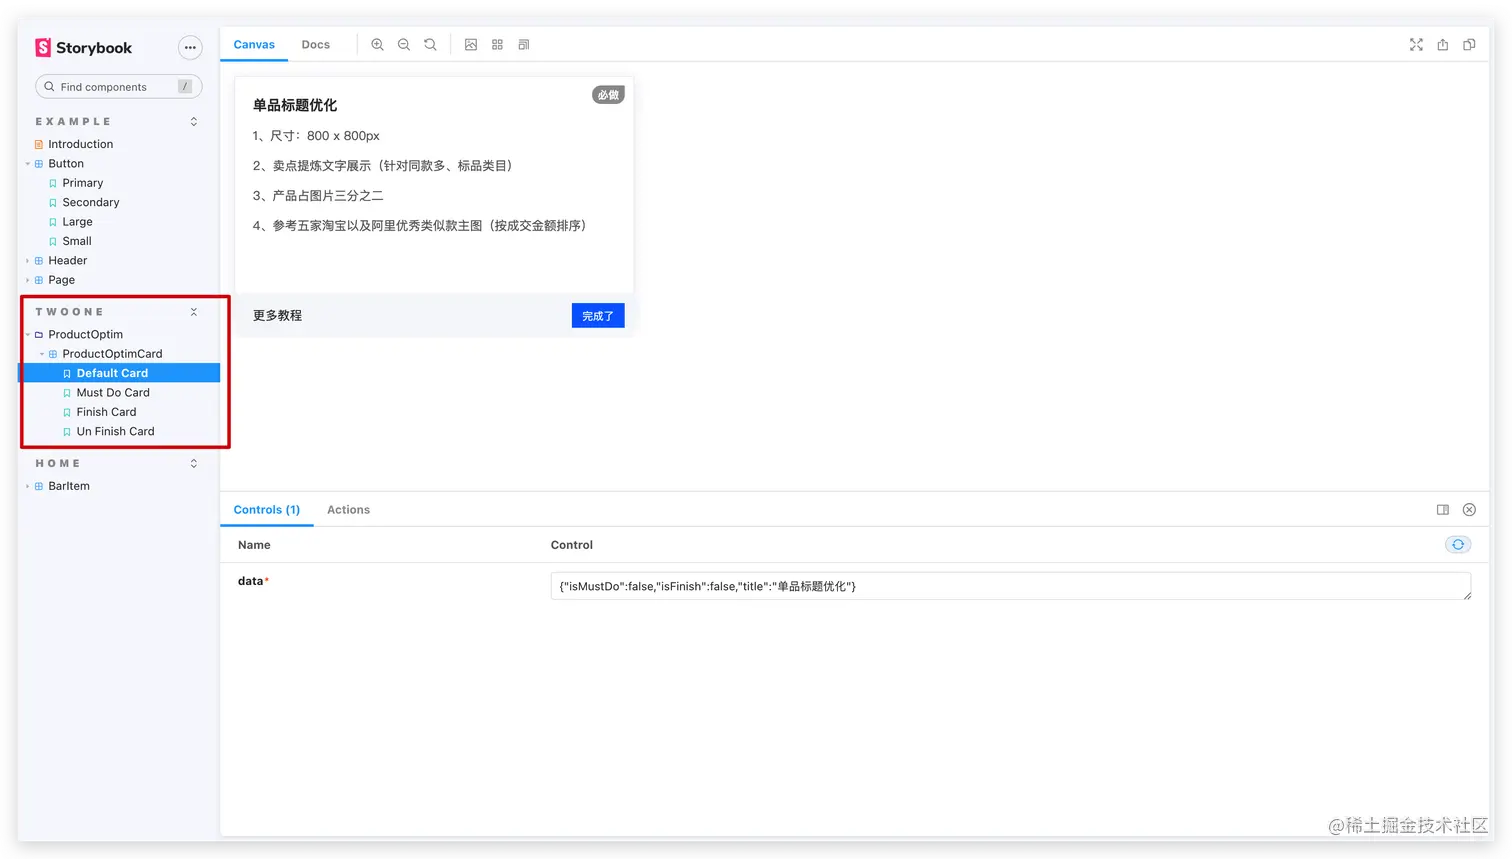Change addons panel orientation
Image resolution: width=1512 pixels, height=859 pixels.
1443,510
